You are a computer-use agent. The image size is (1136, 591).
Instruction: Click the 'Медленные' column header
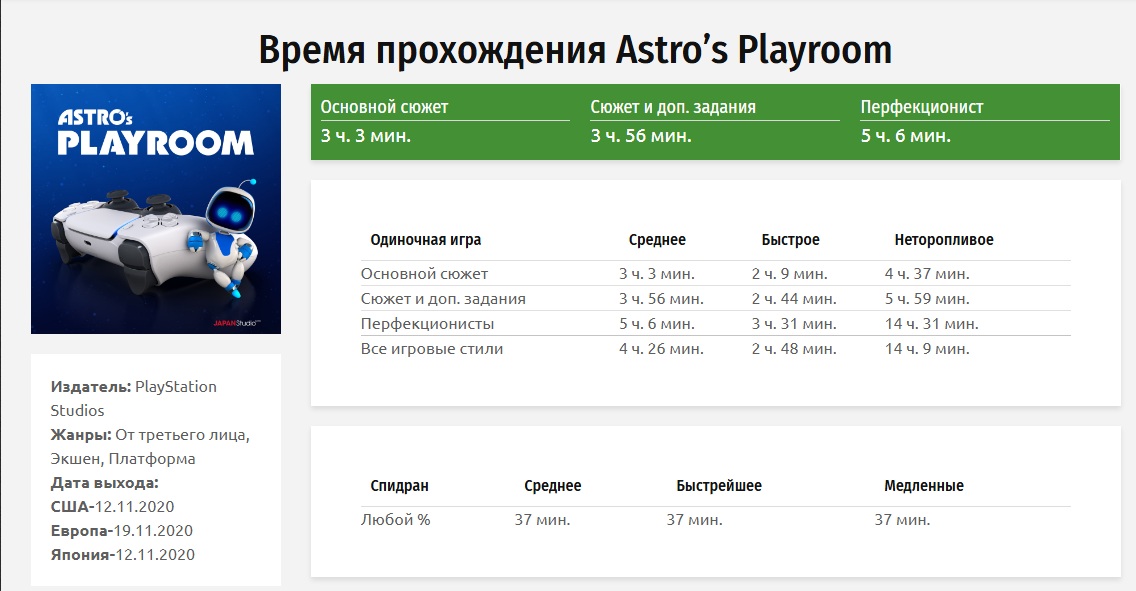click(924, 486)
